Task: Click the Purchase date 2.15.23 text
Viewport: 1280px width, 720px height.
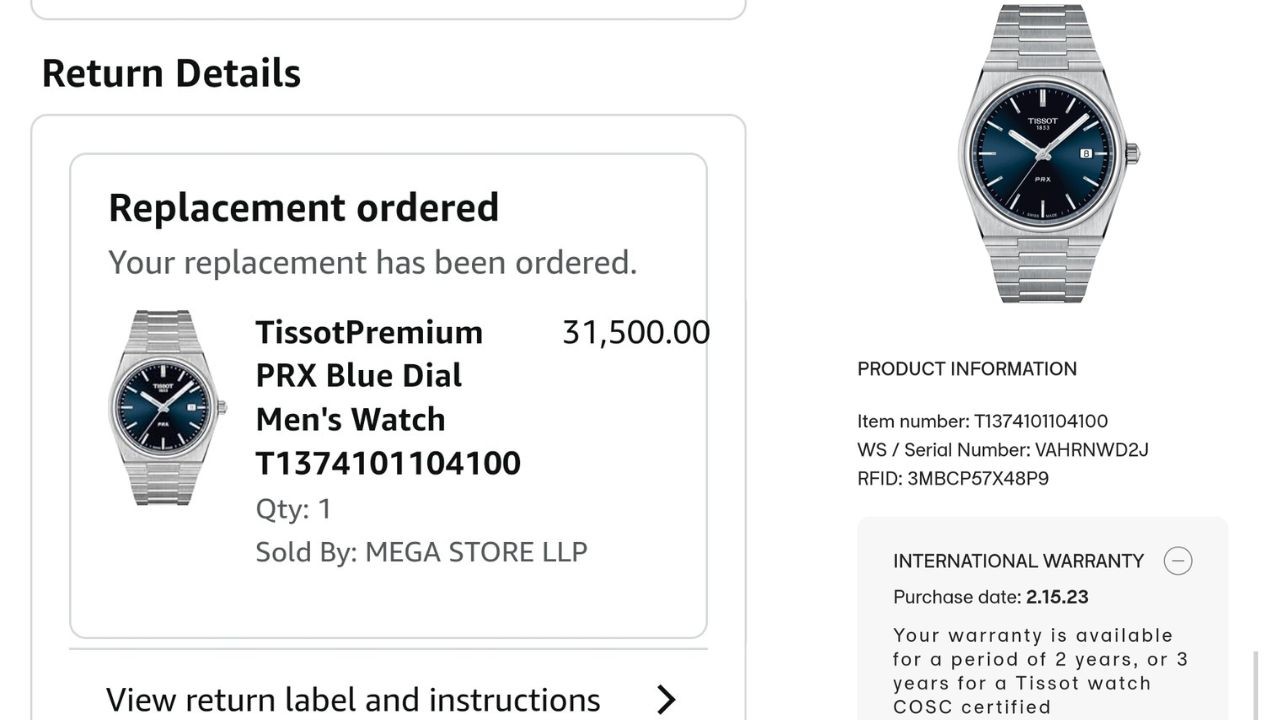Action: (x=990, y=597)
